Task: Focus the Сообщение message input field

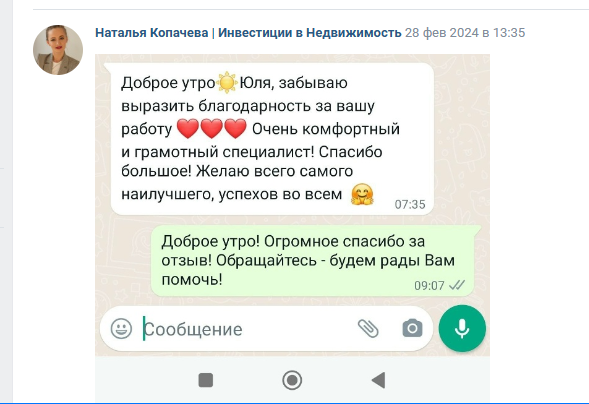Action: [248, 329]
